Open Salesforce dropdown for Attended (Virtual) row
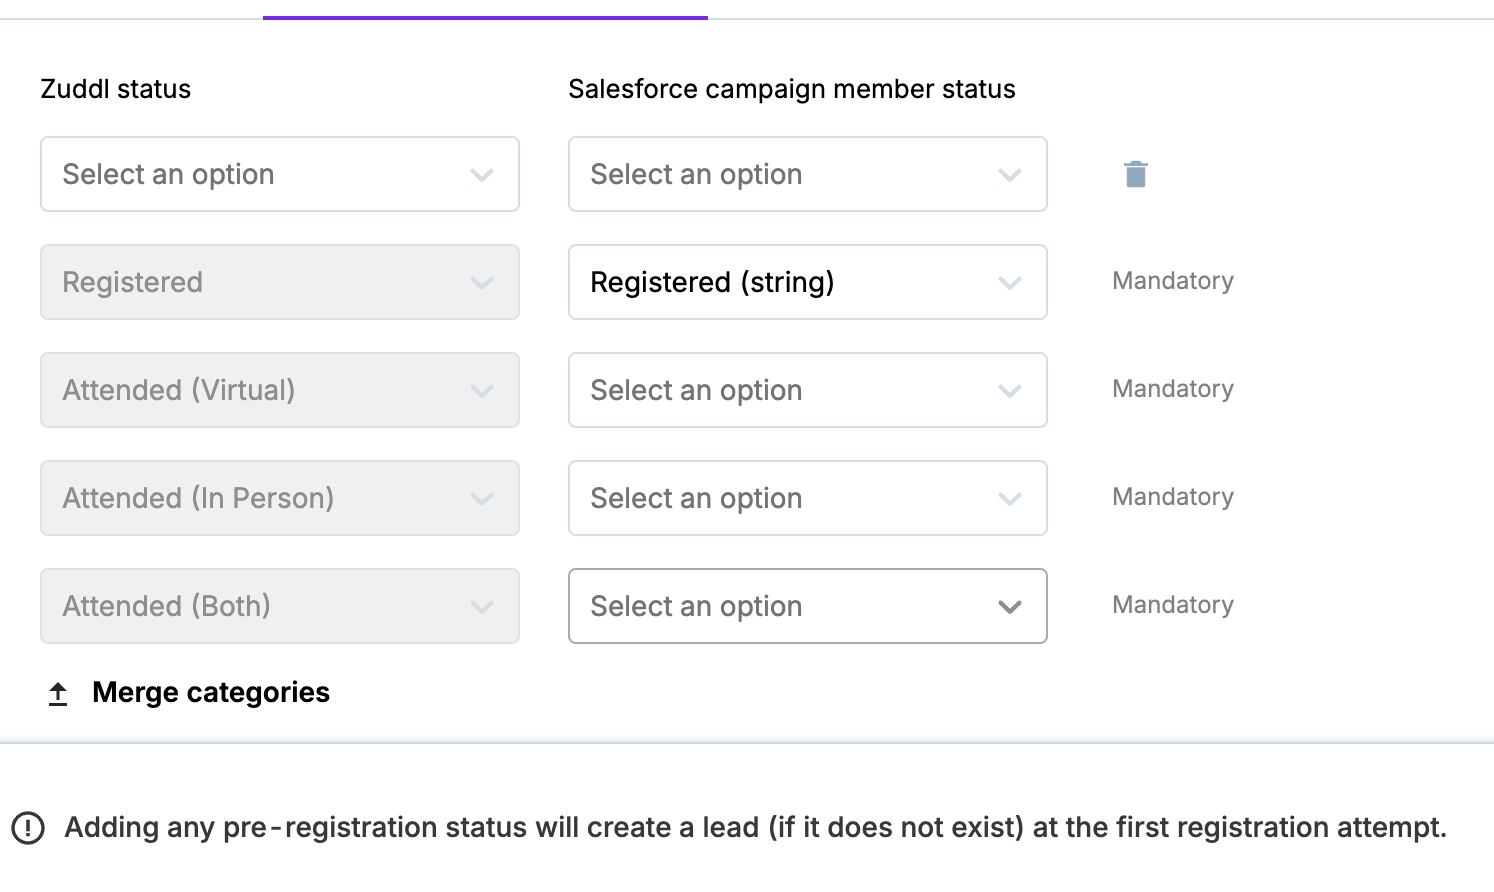 point(807,390)
